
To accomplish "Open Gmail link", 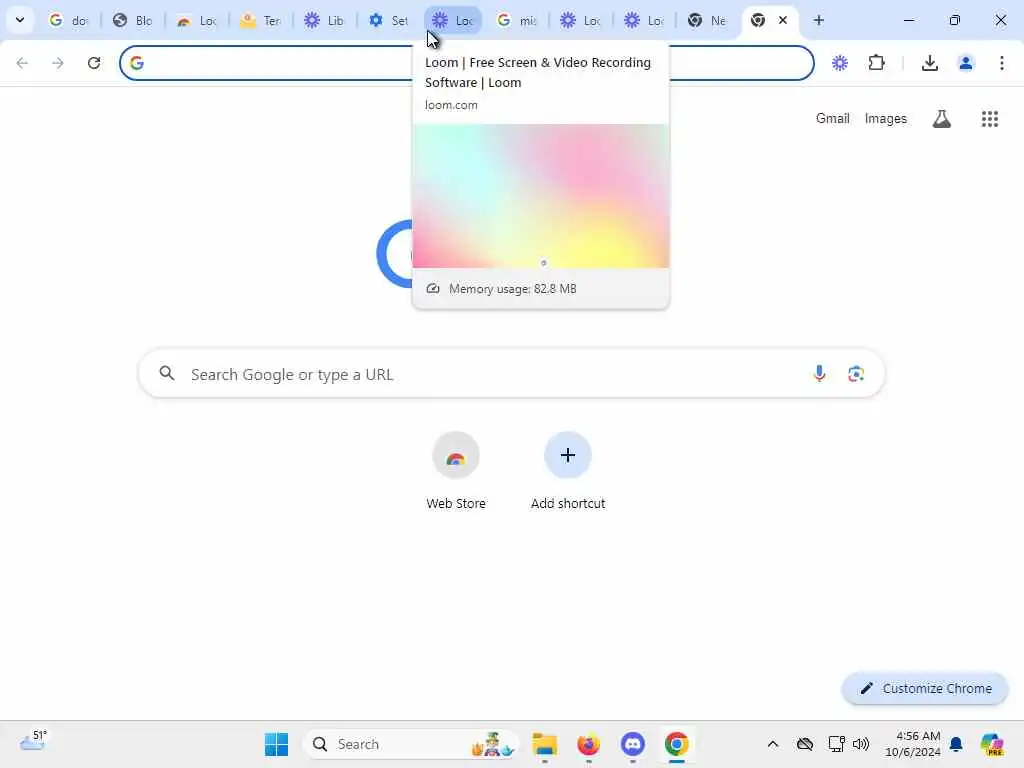I will pyautogui.click(x=833, y=118).
